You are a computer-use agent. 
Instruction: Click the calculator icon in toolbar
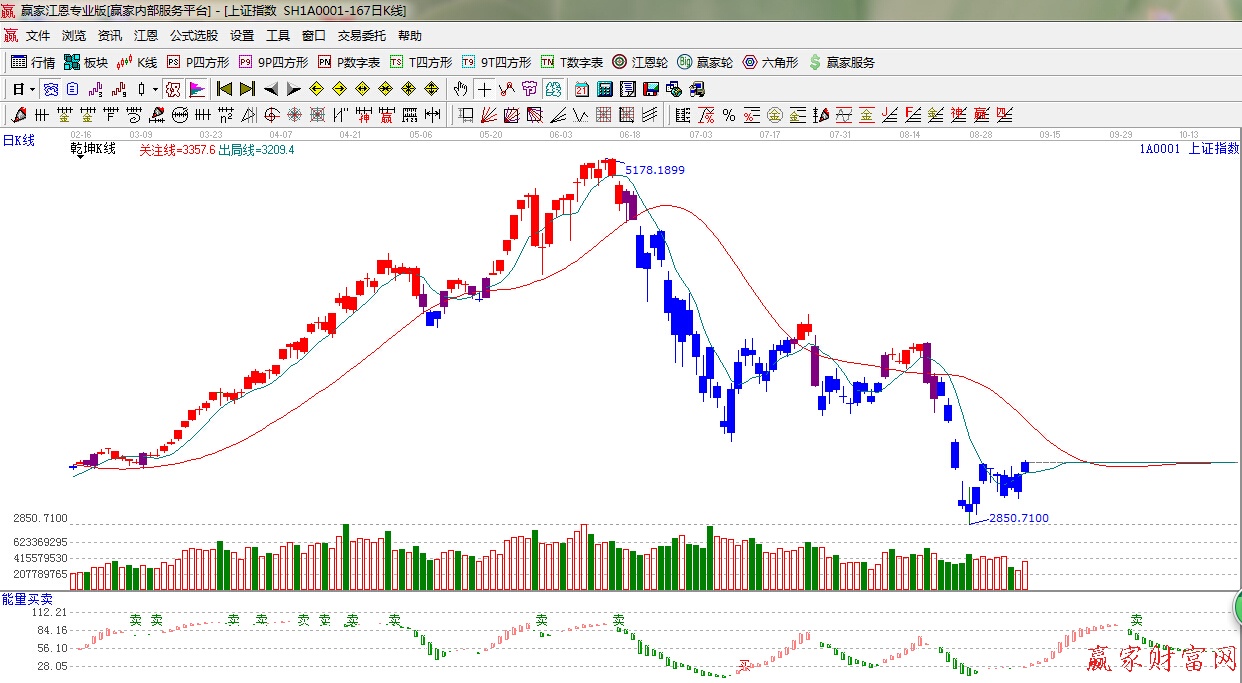click(x=604, y=89)
